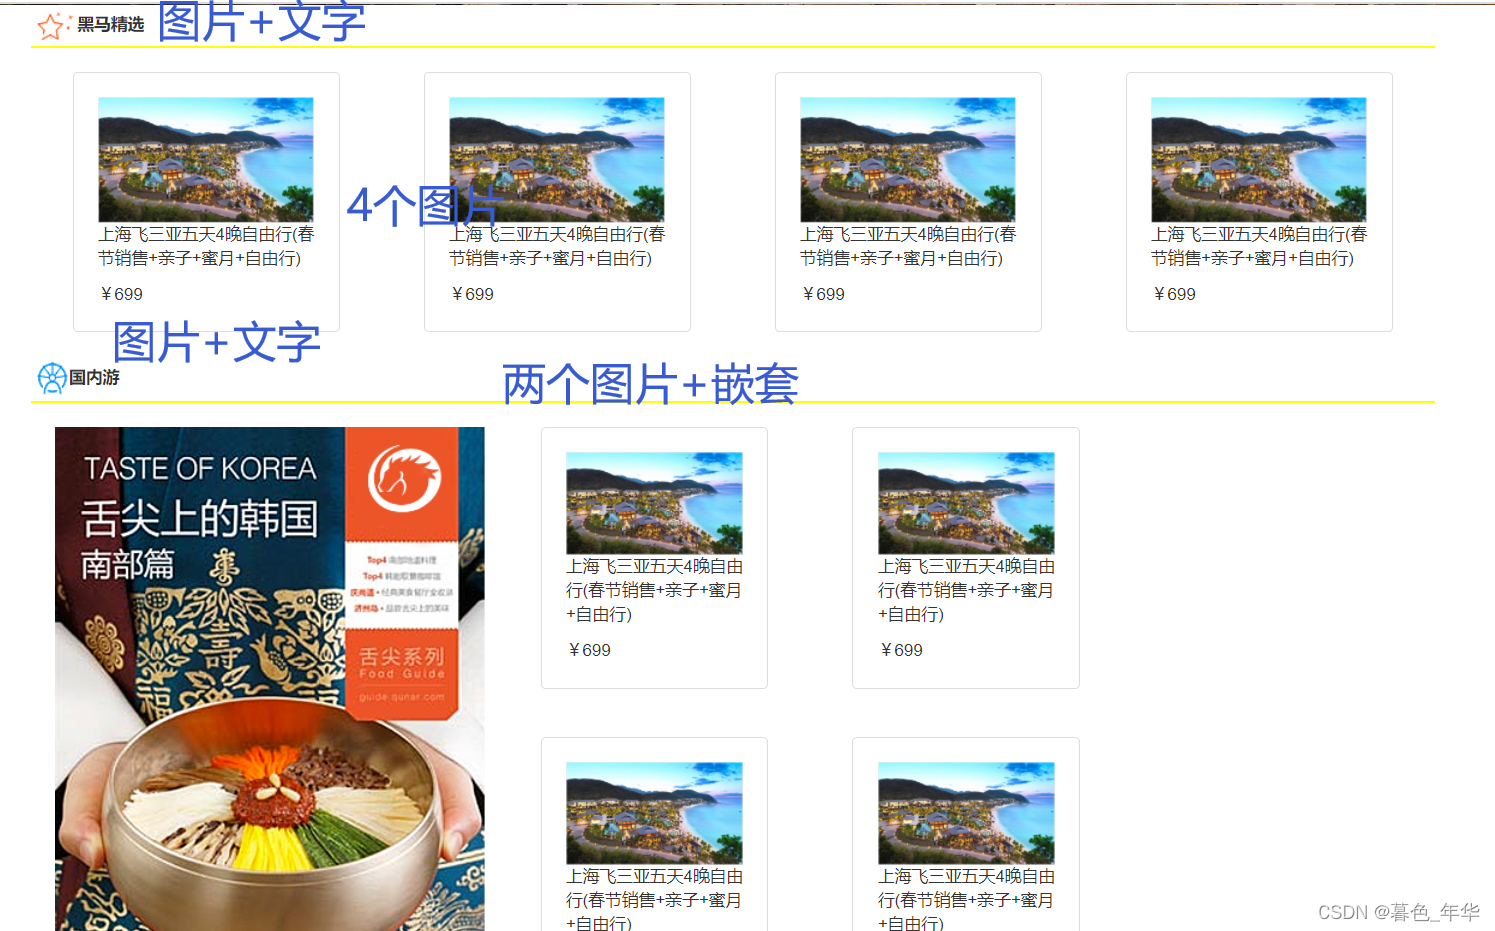Open the upper-left 国内游 card's Sanya photo
The image size is (1495, 931).
(654, 503)
